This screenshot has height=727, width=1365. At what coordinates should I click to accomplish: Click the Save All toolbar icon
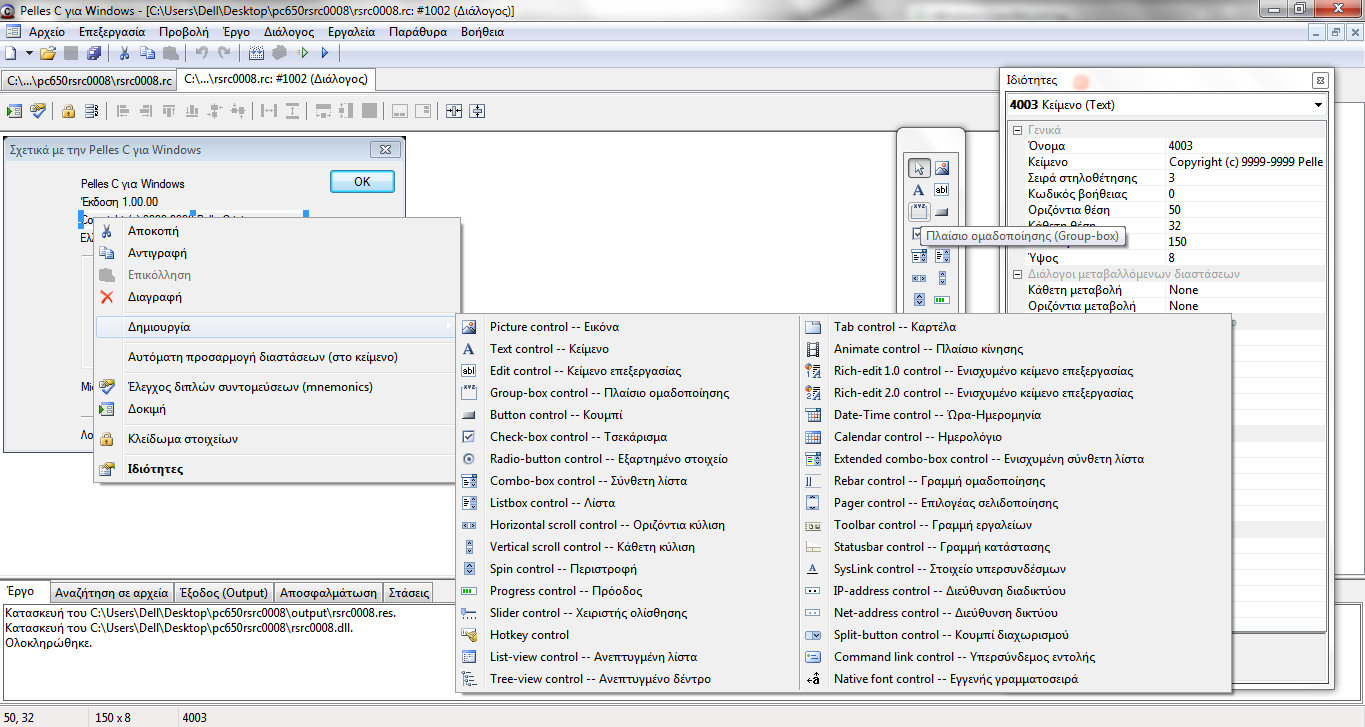[x=93, y=53]
